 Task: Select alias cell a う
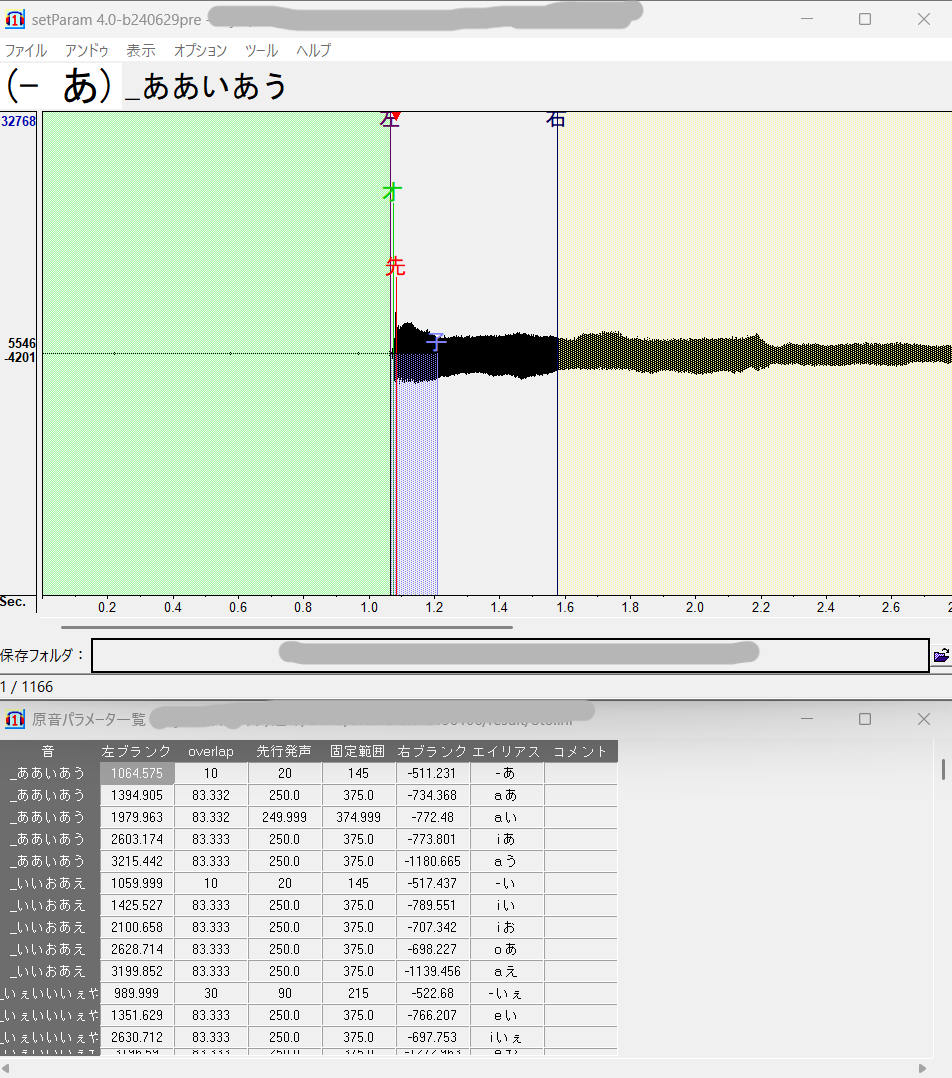[x=507, y=861]
